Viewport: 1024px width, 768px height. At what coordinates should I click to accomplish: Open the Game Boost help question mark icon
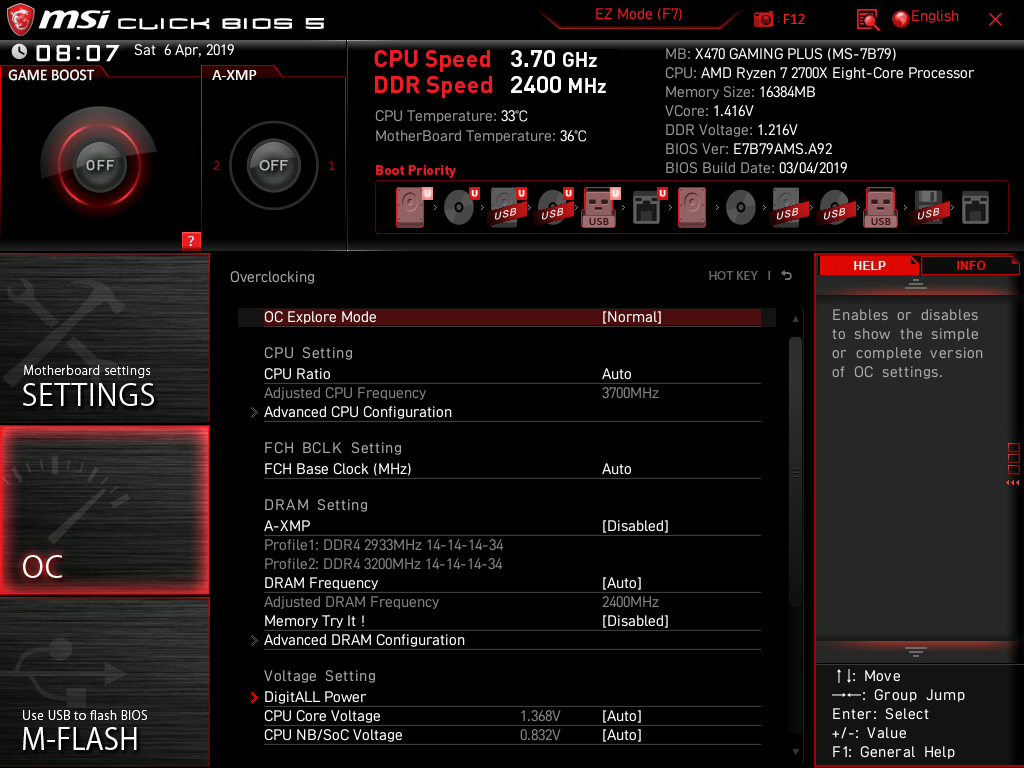(190, 240)
